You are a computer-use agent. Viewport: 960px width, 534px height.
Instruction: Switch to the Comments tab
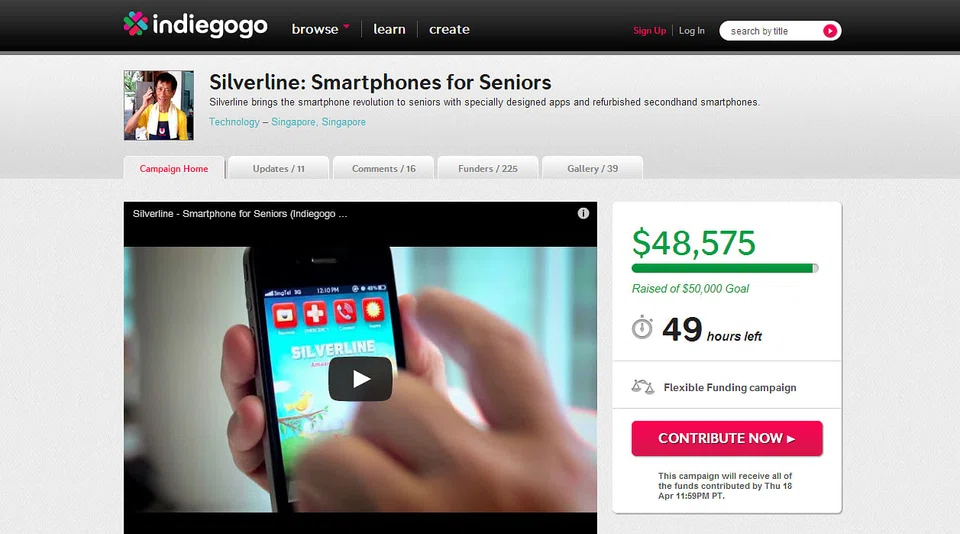[384, 168]
